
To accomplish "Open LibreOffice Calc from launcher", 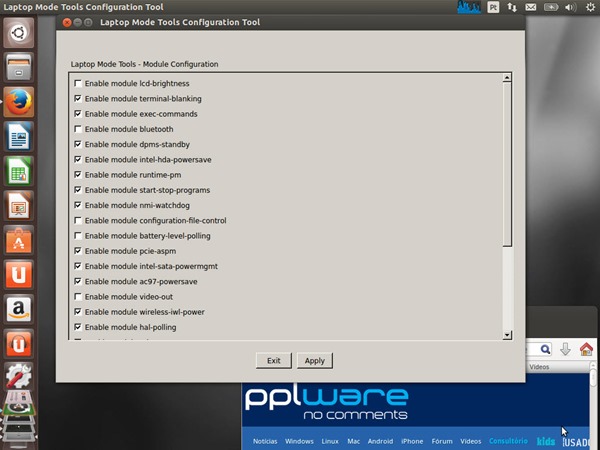I will click(19, 171).
